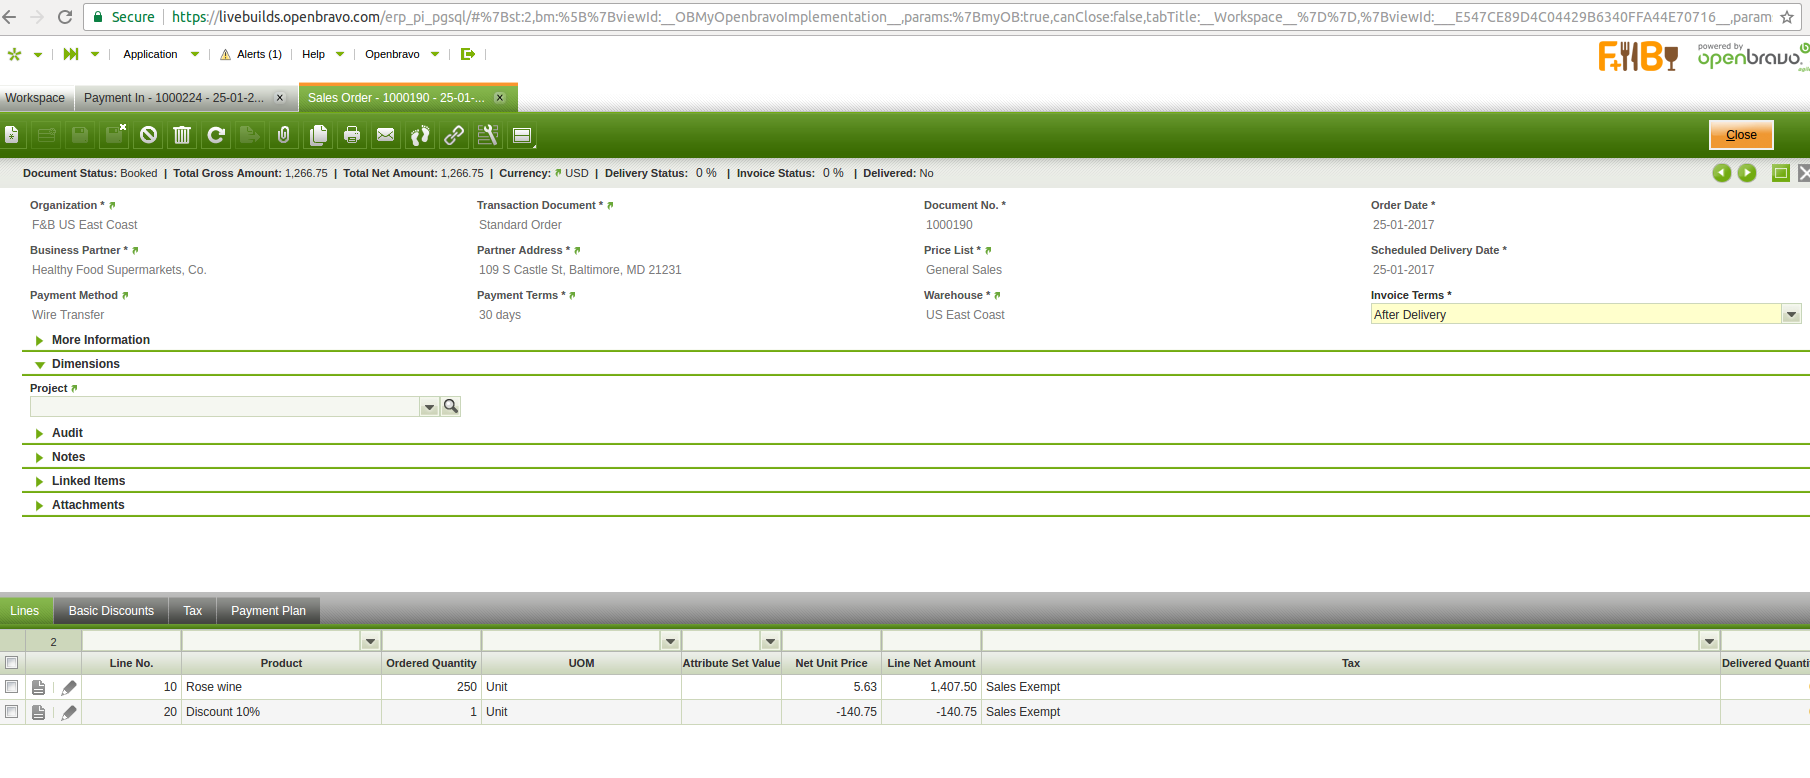Expand the More Information section
1810x778 pixels.
pos(100,340)
